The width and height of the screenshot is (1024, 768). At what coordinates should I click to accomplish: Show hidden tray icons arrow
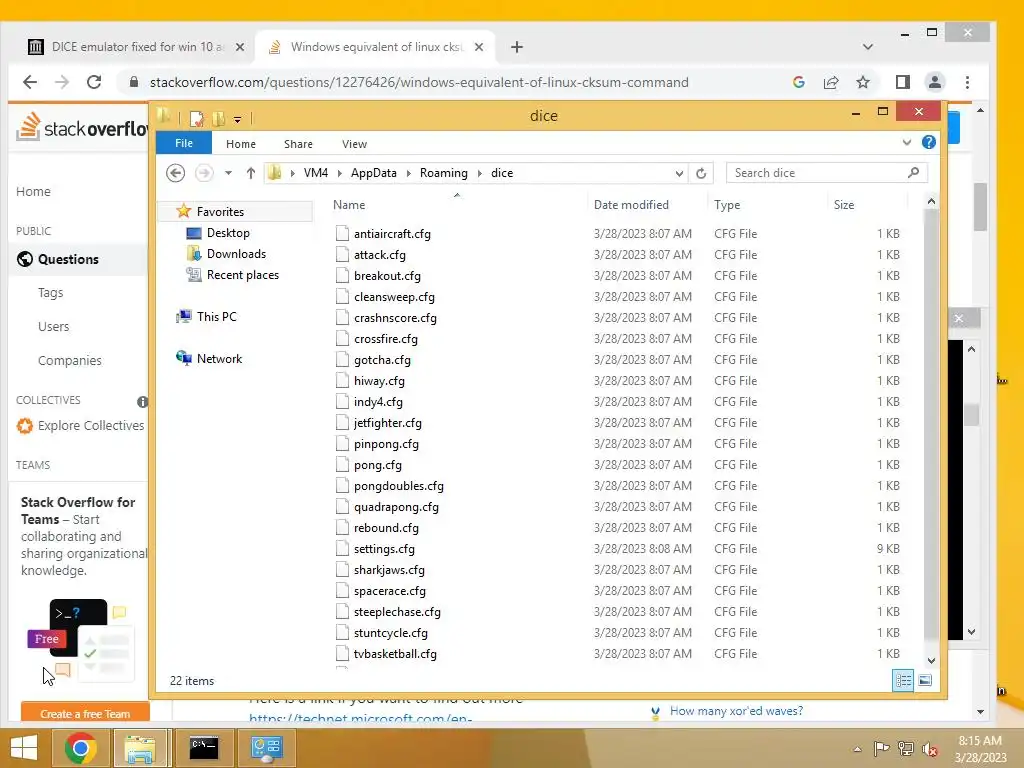857,749
